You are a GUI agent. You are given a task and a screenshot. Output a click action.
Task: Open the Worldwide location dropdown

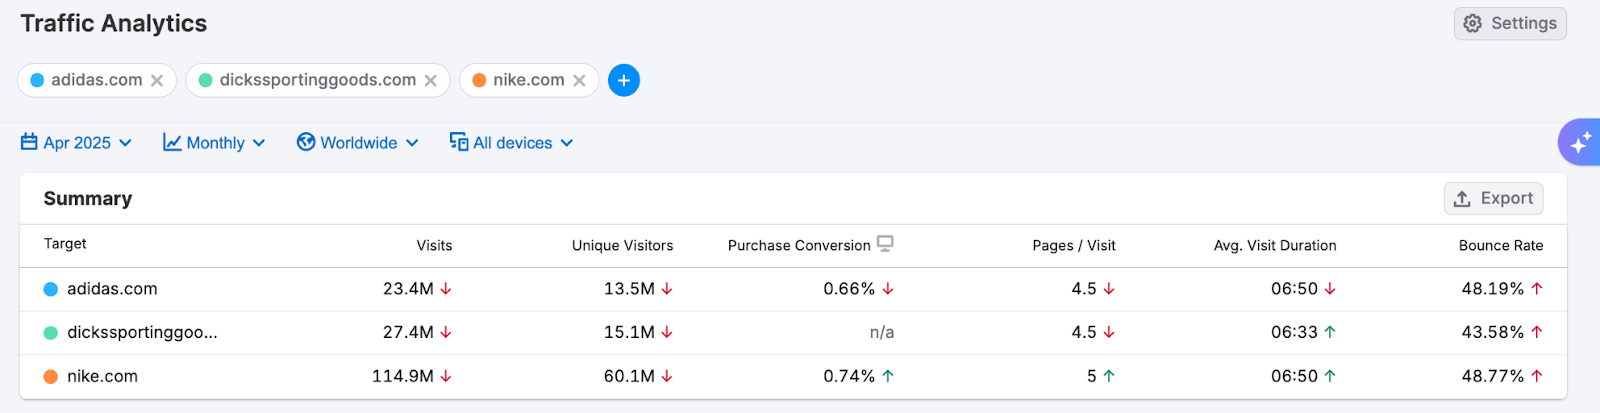[359, 143]
